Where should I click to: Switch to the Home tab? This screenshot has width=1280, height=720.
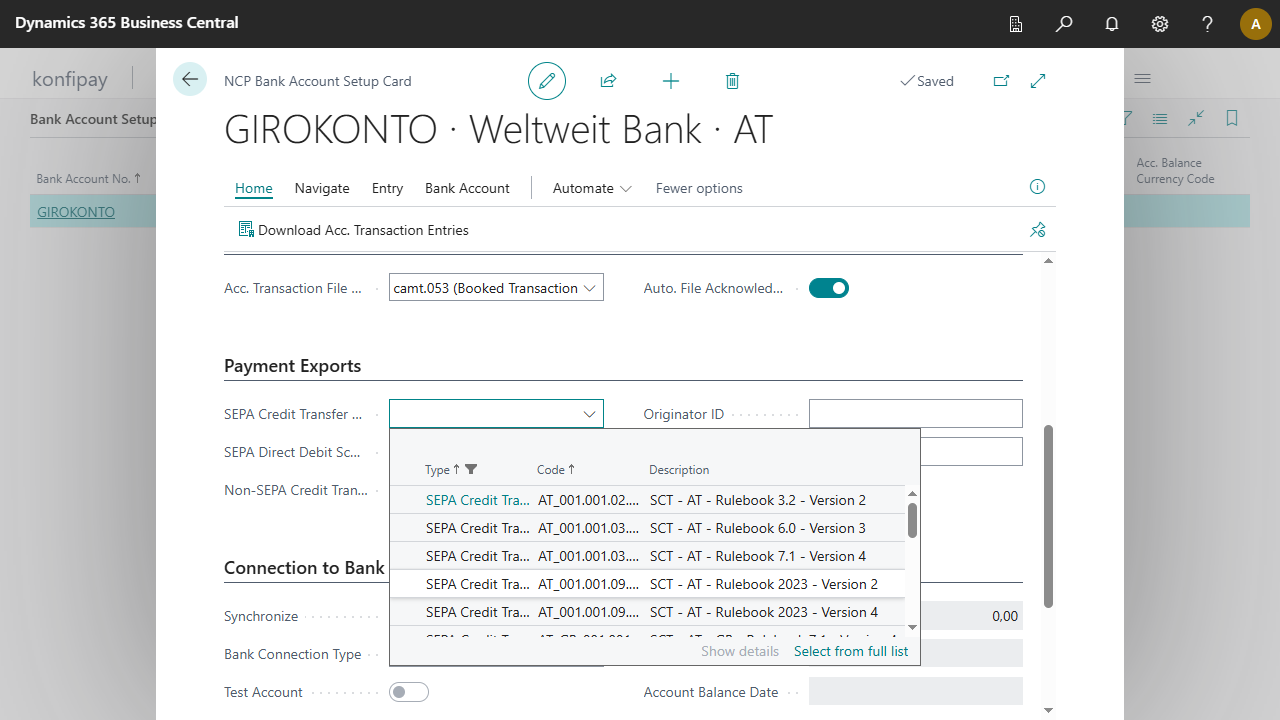tap(254, 188)
